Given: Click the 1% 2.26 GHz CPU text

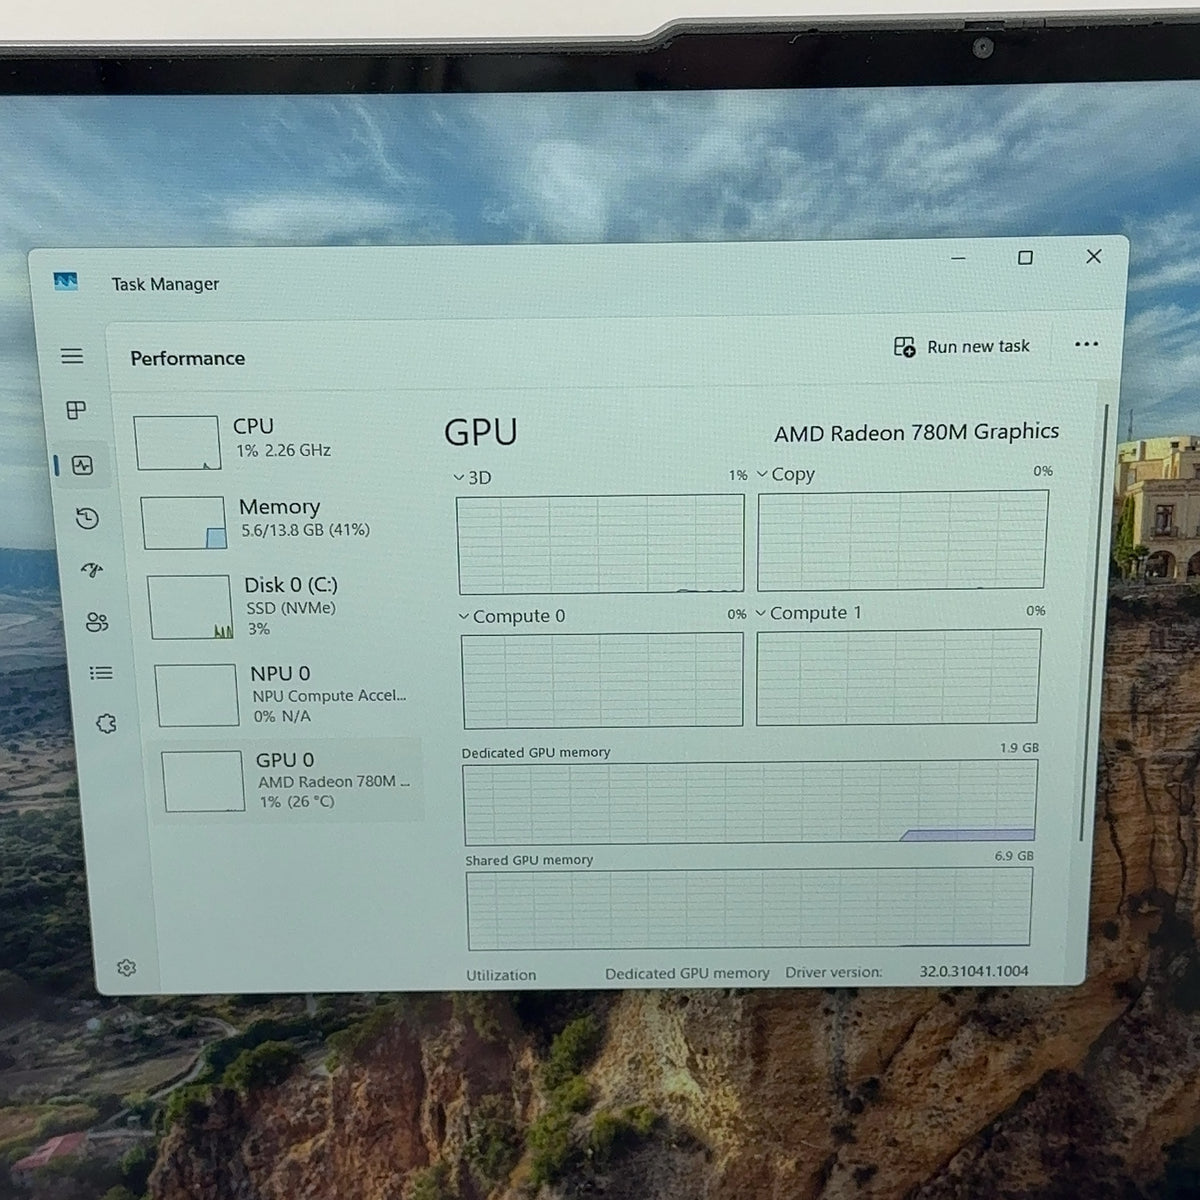Looking at the screenshot, I should (283, 450).
